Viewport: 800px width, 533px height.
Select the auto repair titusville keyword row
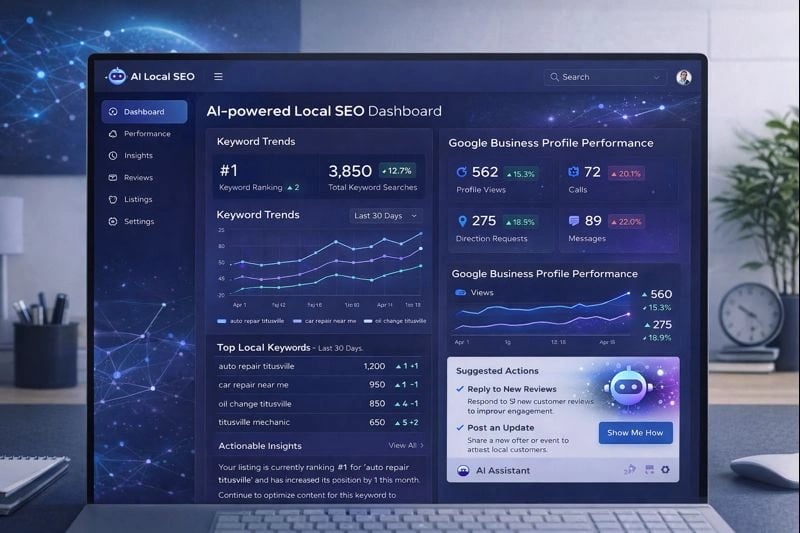[x=319, y=366]
